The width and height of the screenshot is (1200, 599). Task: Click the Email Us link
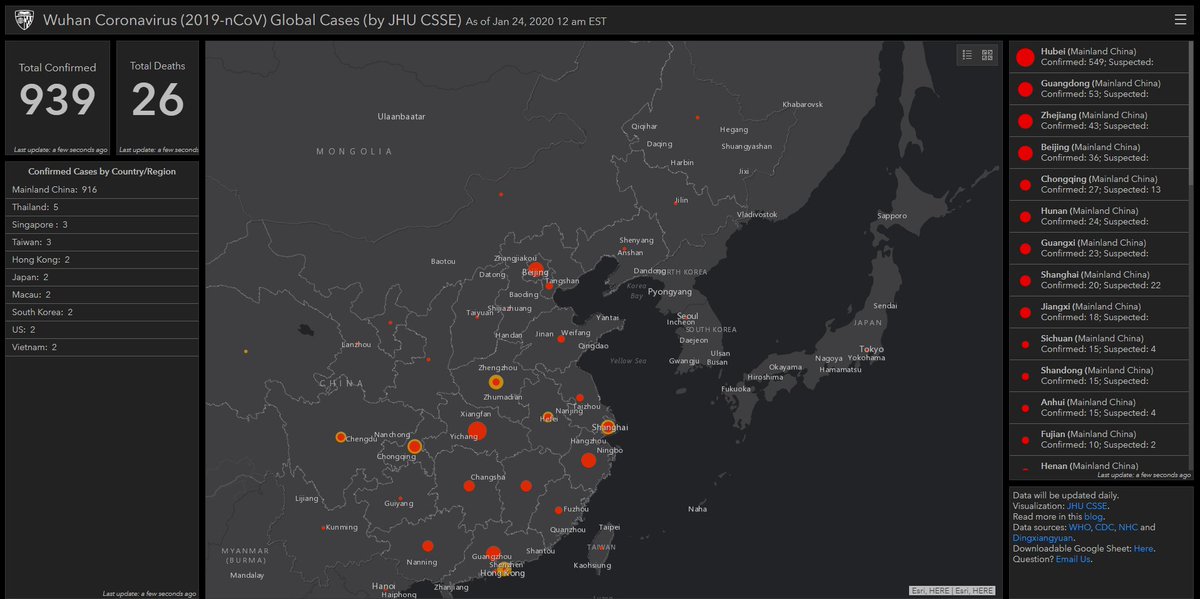pyautogui.click(x=1073, y=559)
